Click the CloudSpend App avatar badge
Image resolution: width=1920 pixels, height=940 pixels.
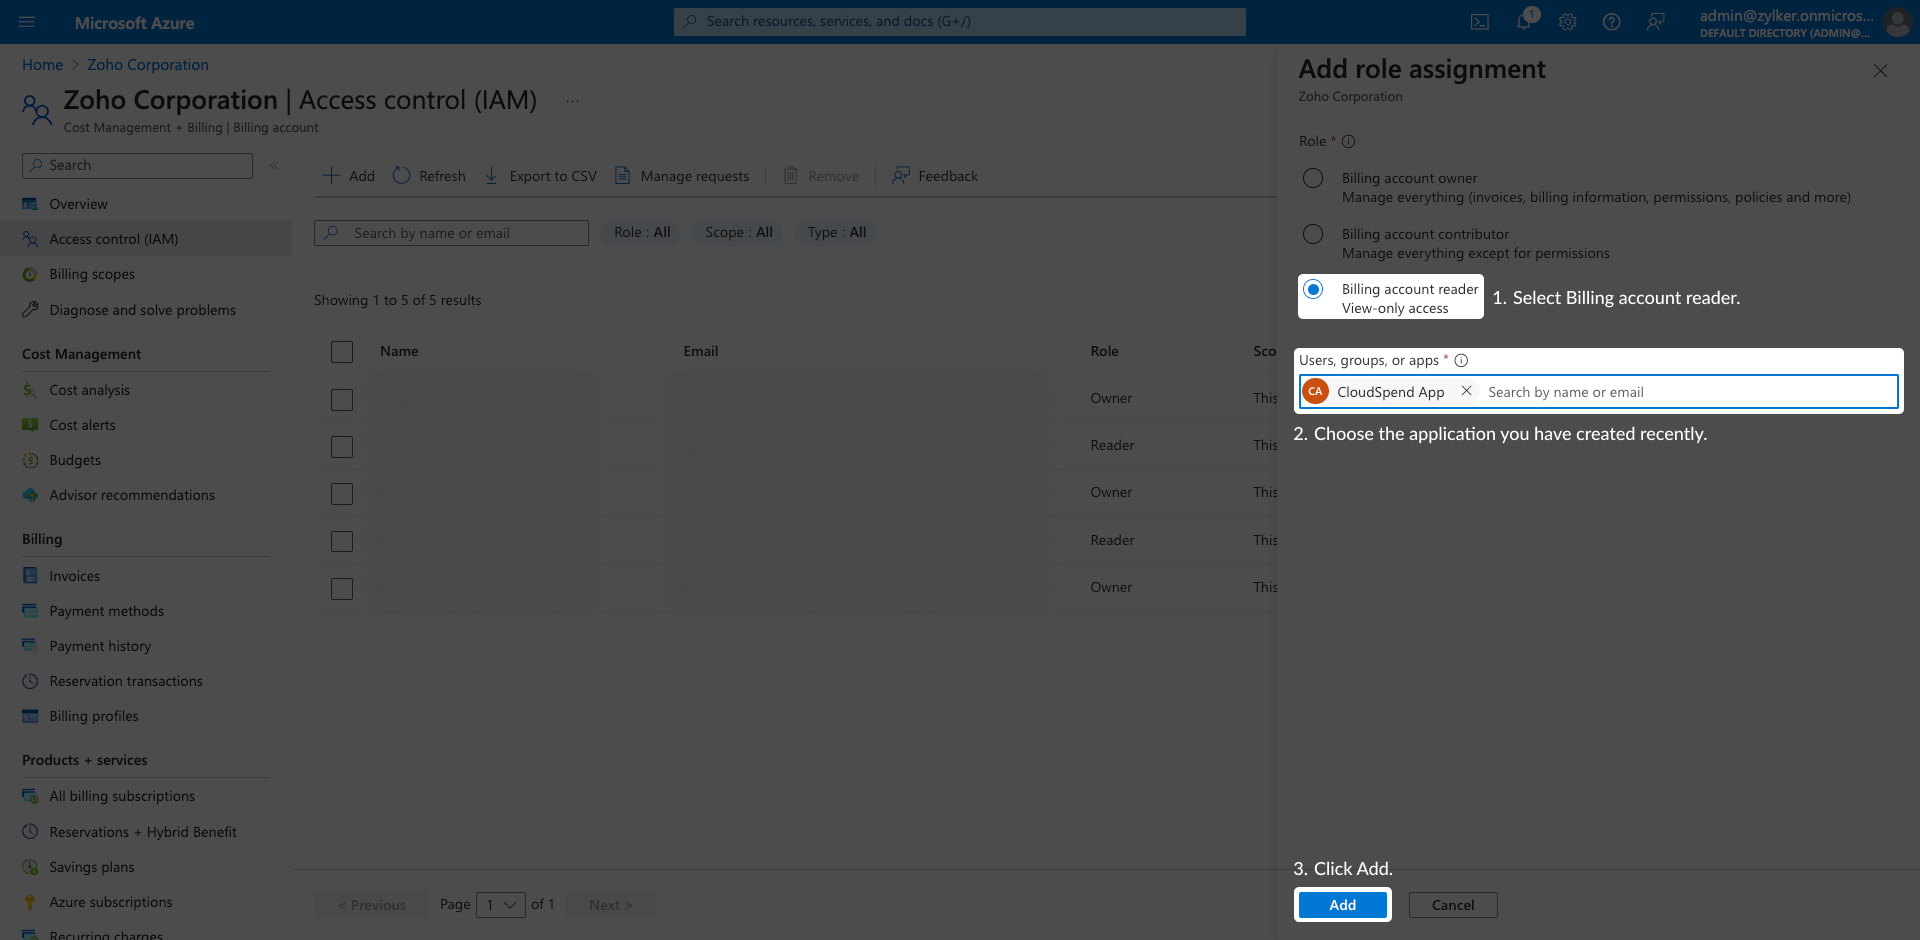click(1316, 391)
